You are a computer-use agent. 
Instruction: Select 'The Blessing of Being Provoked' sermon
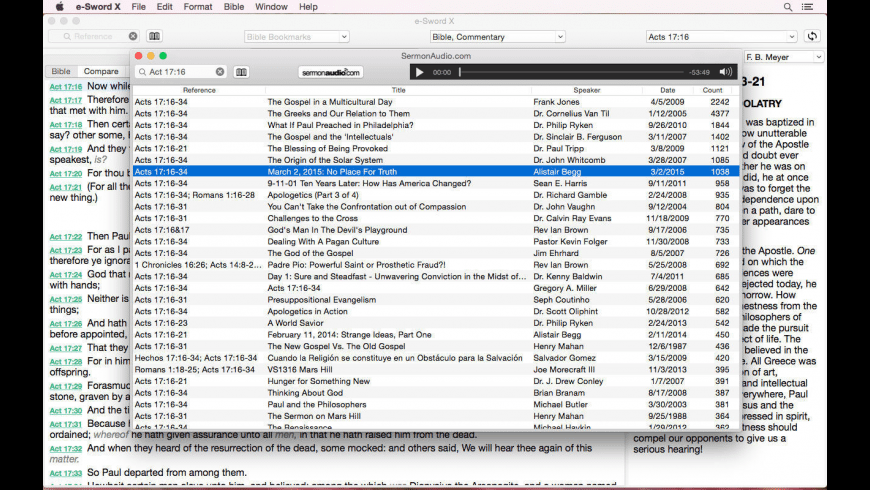pyautogui.click(x=436, y=149)
